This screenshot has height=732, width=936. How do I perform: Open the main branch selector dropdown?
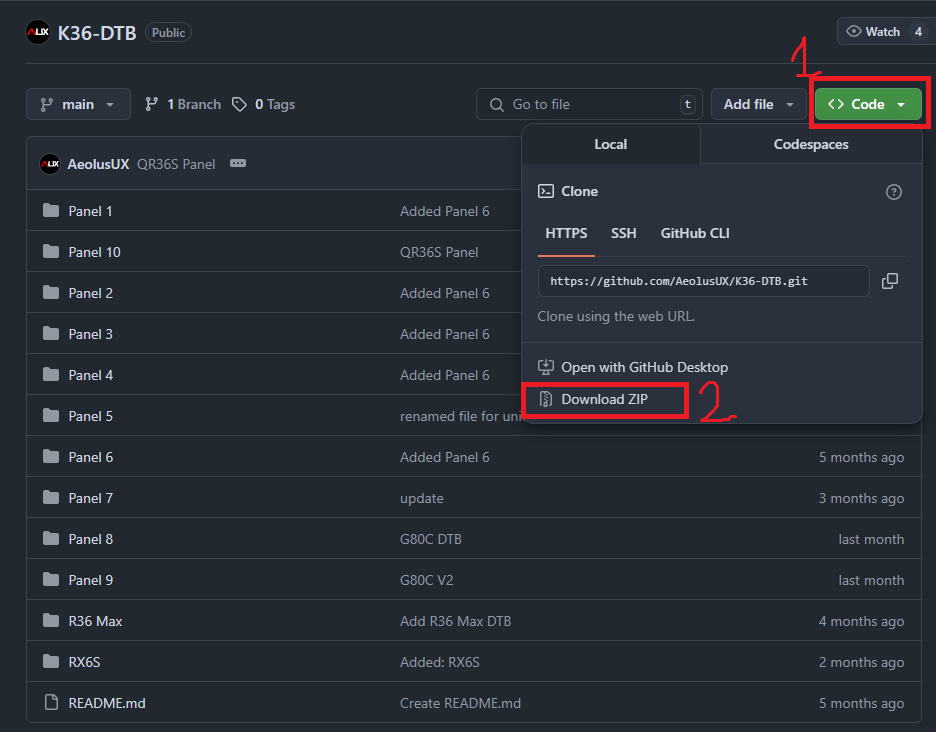pos(78,104)
